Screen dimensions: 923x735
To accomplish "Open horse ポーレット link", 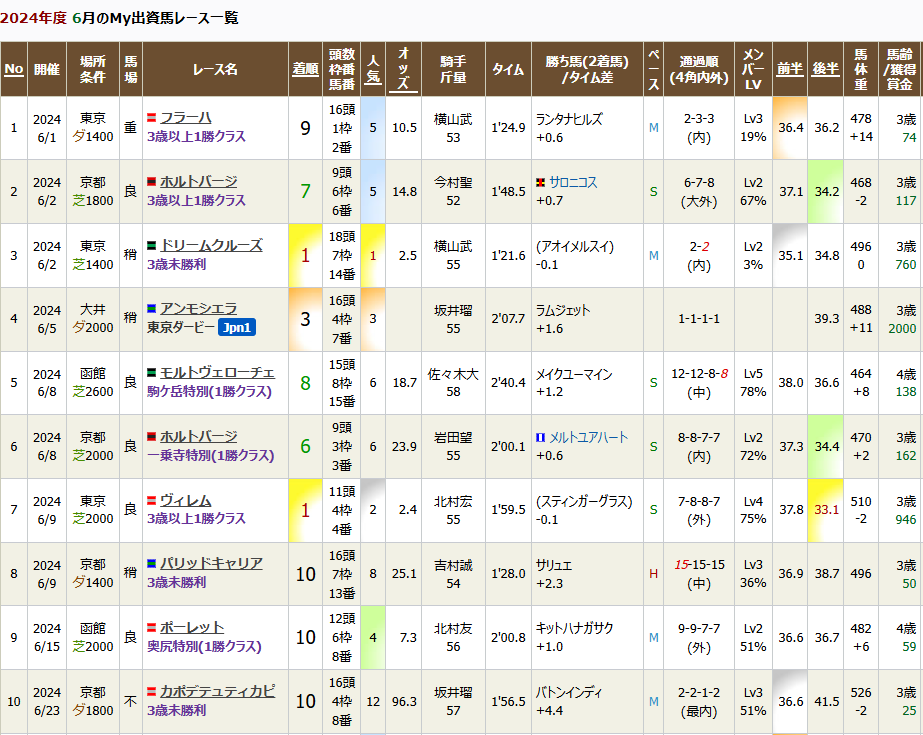I will [x=192, y=627].
